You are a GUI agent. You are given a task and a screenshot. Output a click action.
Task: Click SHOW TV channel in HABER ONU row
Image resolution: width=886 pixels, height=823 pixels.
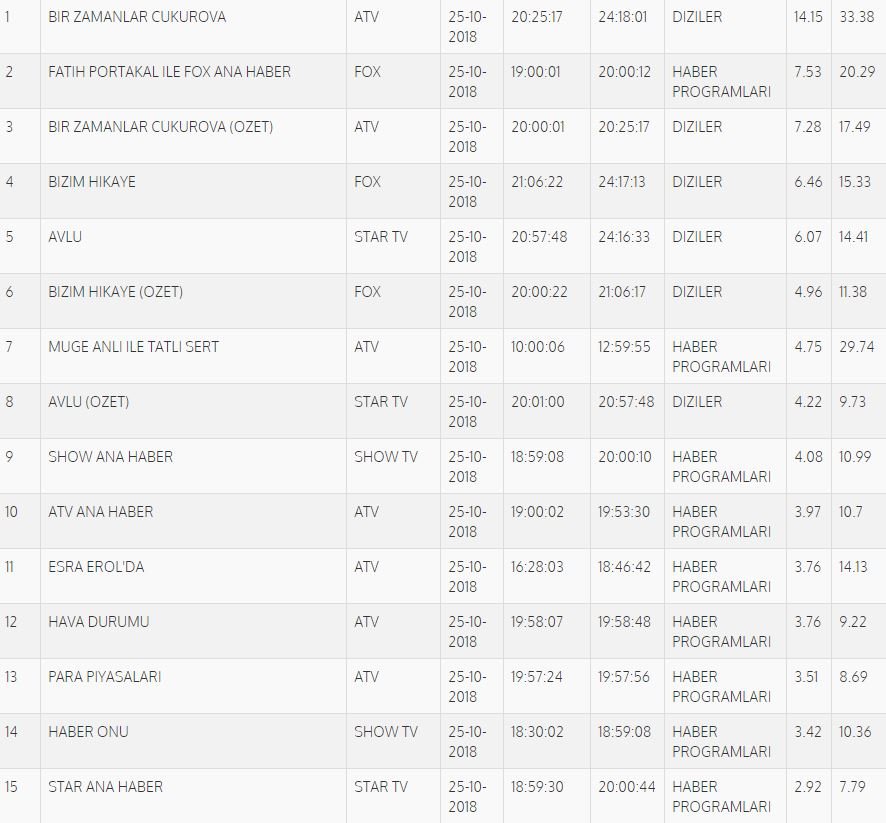[385, 732]
